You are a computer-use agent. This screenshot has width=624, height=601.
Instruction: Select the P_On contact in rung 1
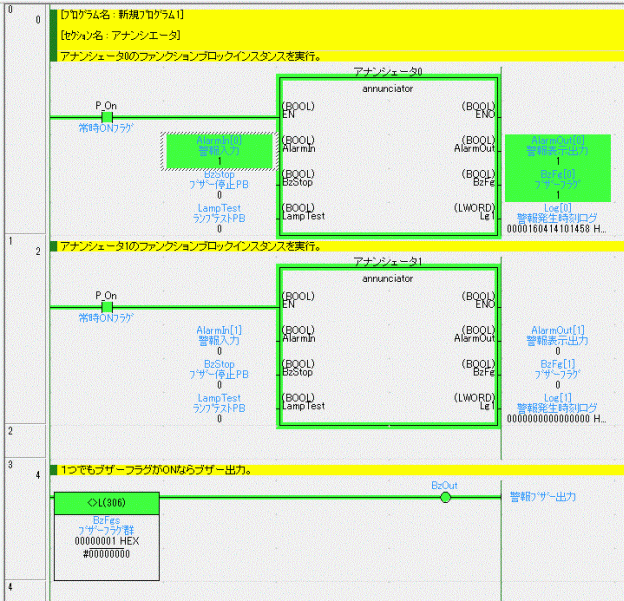[107, 307]
